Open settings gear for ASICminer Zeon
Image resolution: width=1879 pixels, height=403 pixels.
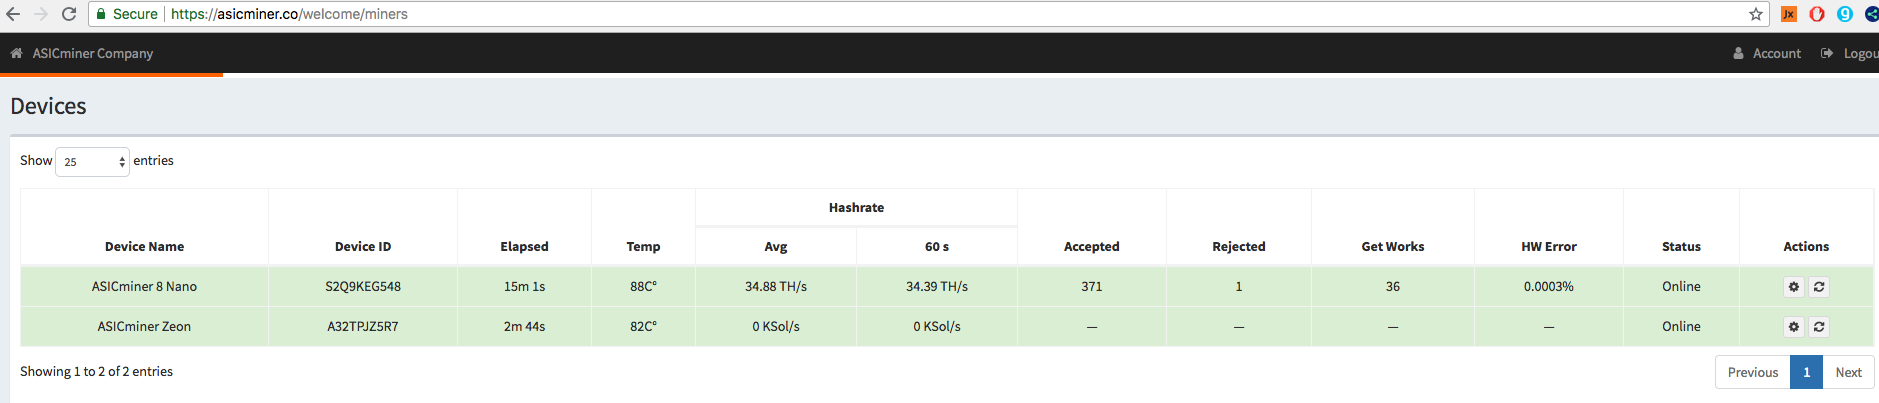tap(1794, 327)
